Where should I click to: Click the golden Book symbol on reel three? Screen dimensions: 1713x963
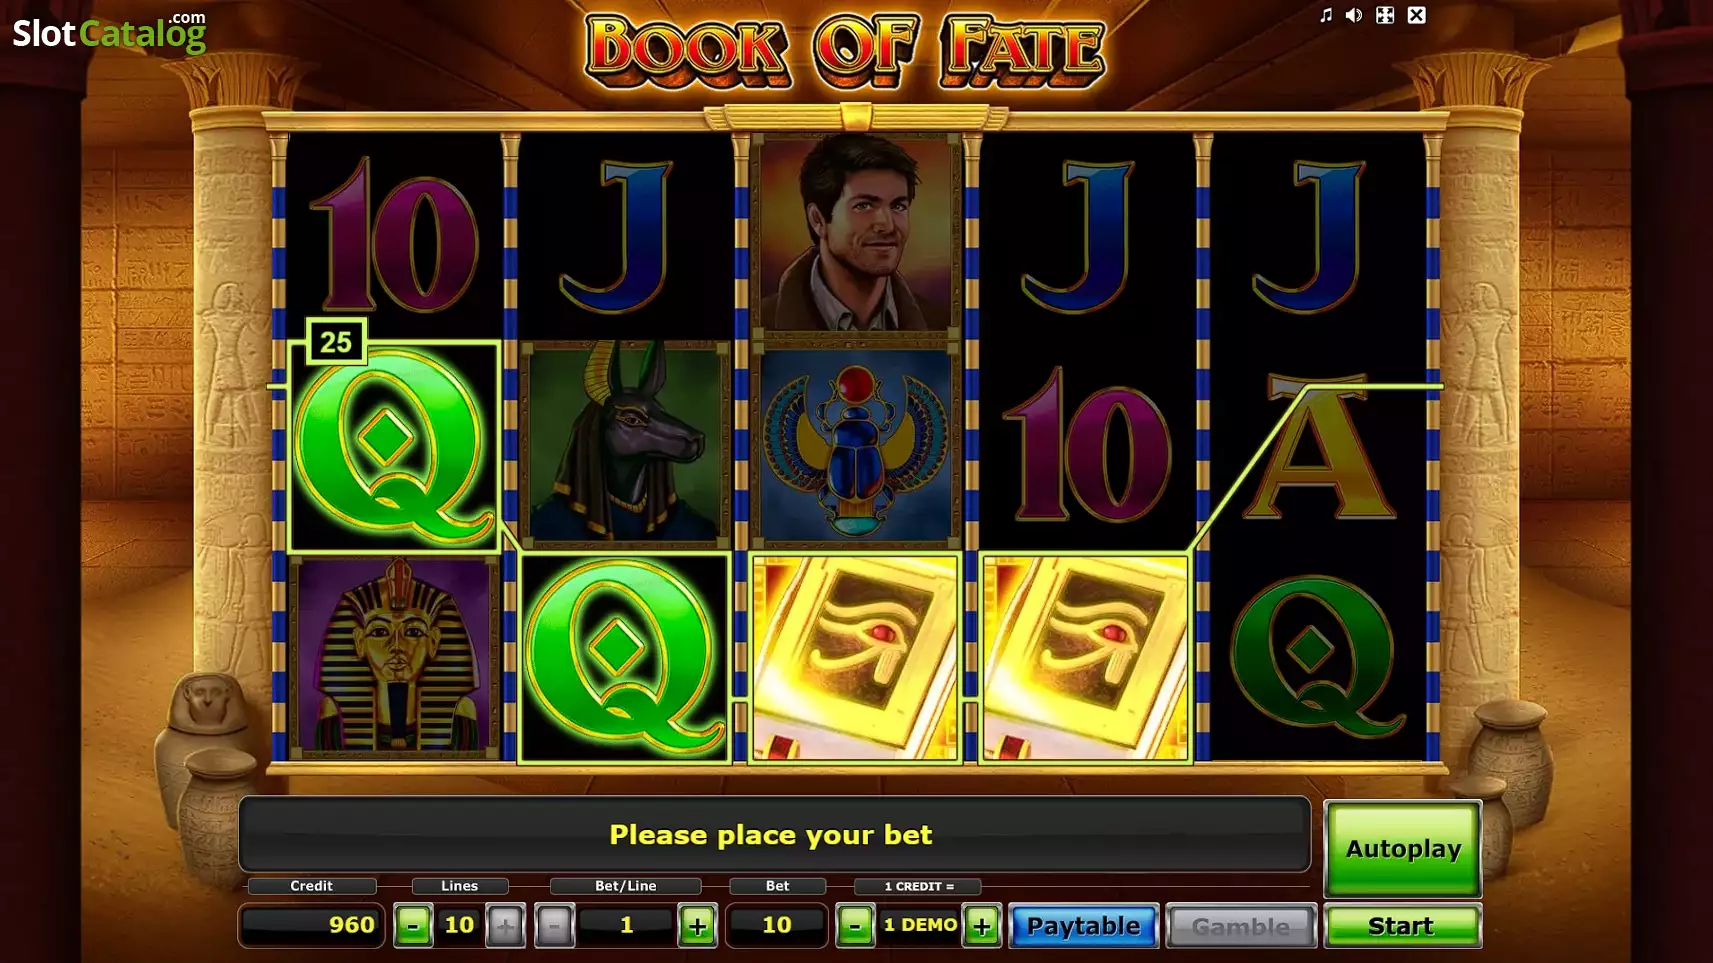[x=855, y=658]
